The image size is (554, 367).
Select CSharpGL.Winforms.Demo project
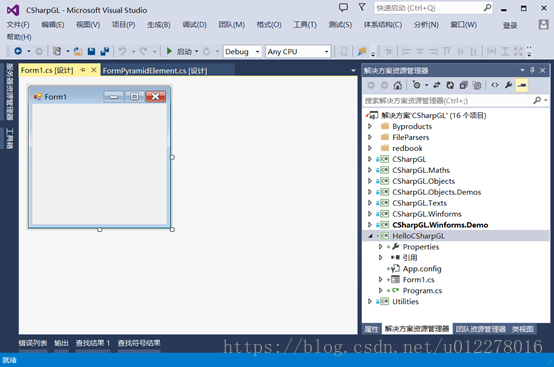[440, 225]
